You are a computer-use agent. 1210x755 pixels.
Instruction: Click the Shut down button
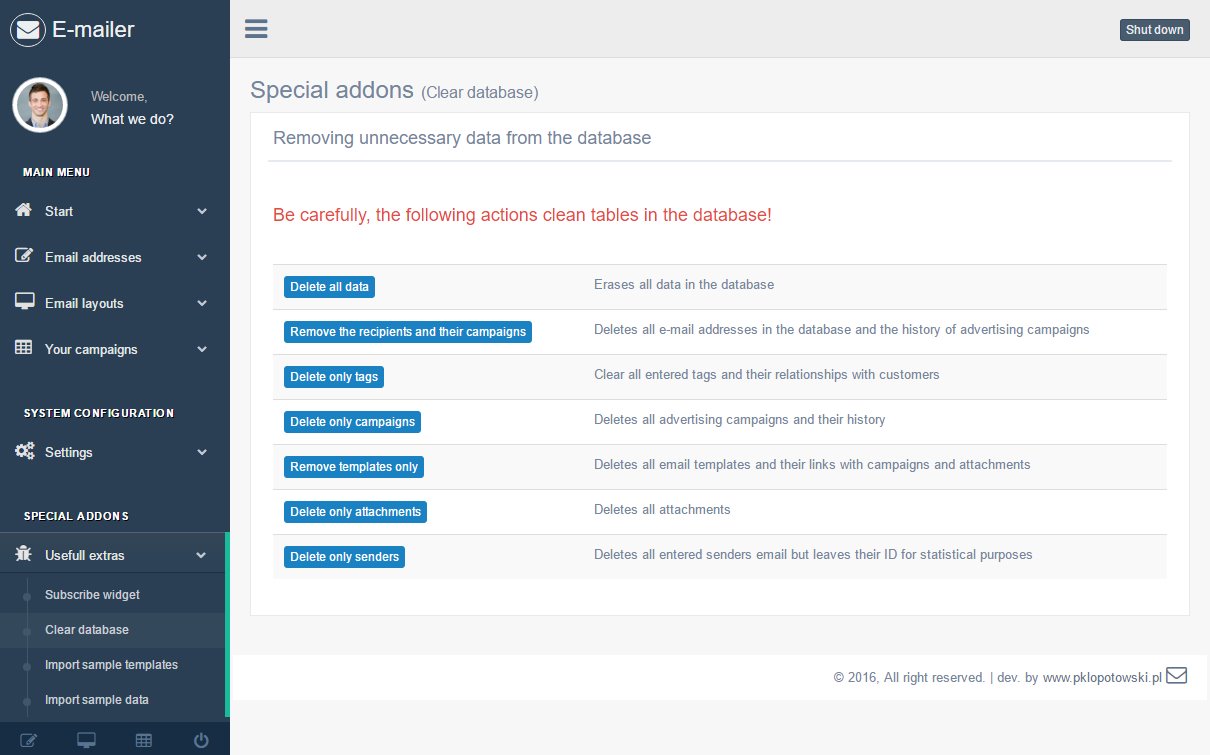pyautogui.click(x=1154, y=30)
